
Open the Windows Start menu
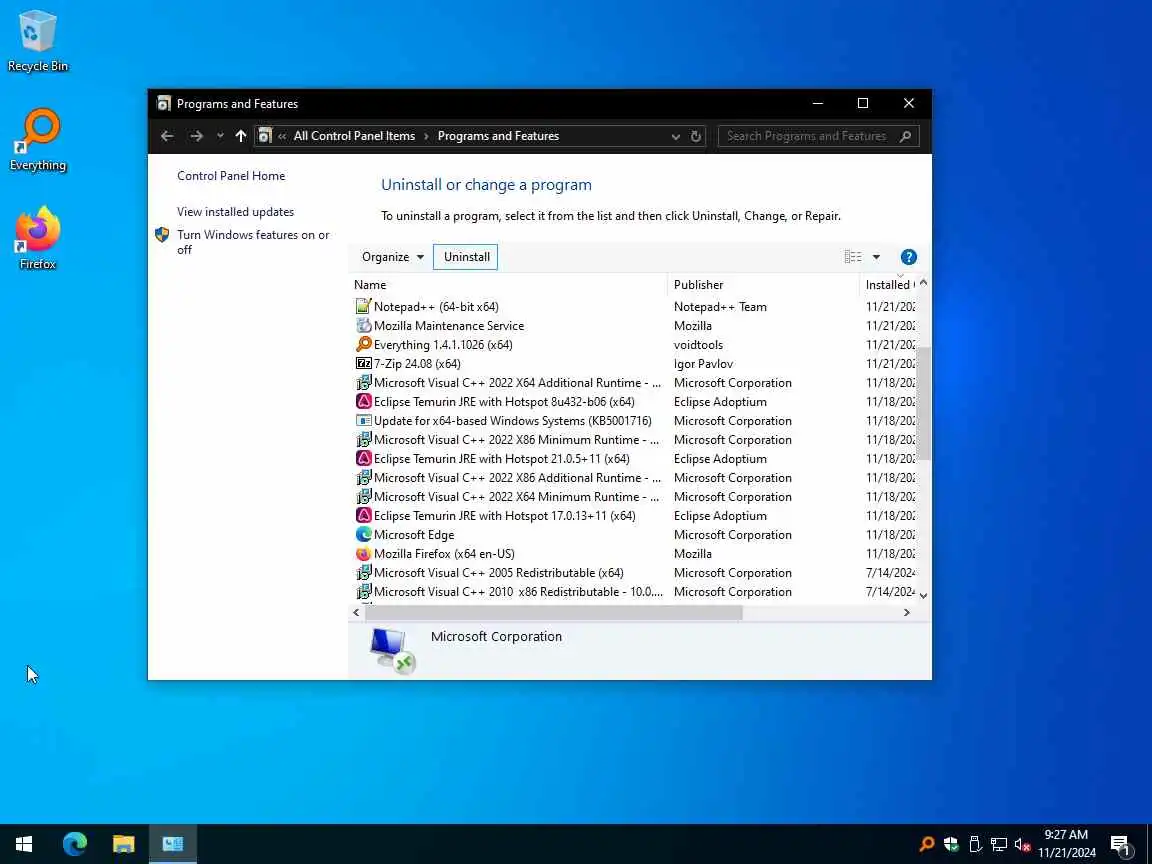pyautogui.click(x=24, y=844)
